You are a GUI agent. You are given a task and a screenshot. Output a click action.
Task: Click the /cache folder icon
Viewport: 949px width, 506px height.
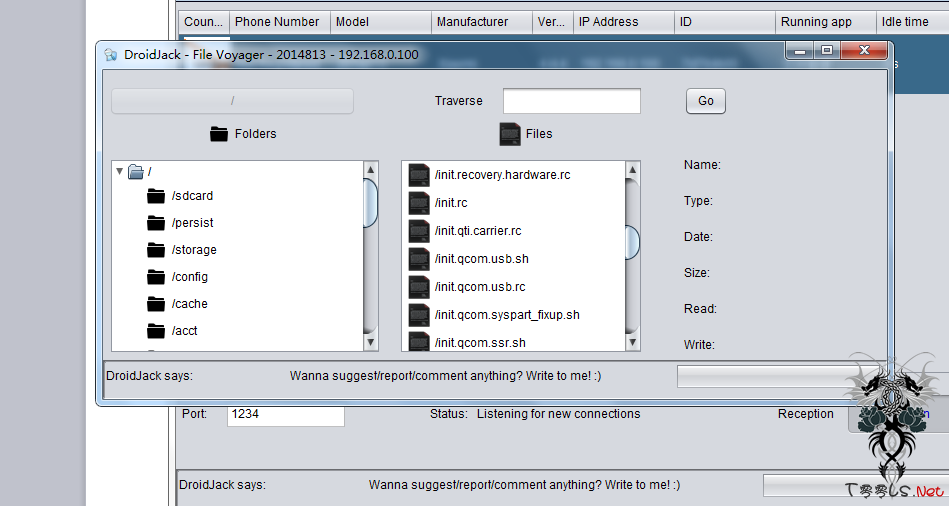click(156, 303)
